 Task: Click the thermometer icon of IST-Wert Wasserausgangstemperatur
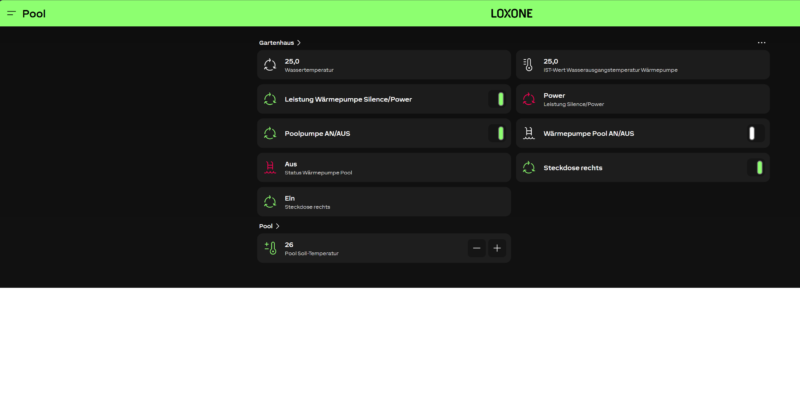[529, 65]
